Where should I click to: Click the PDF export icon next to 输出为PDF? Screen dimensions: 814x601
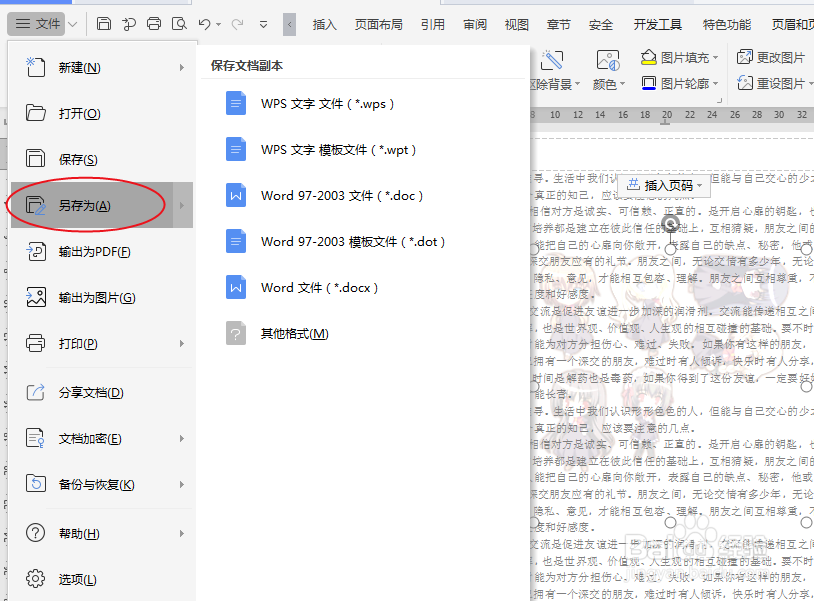(36, 251)
